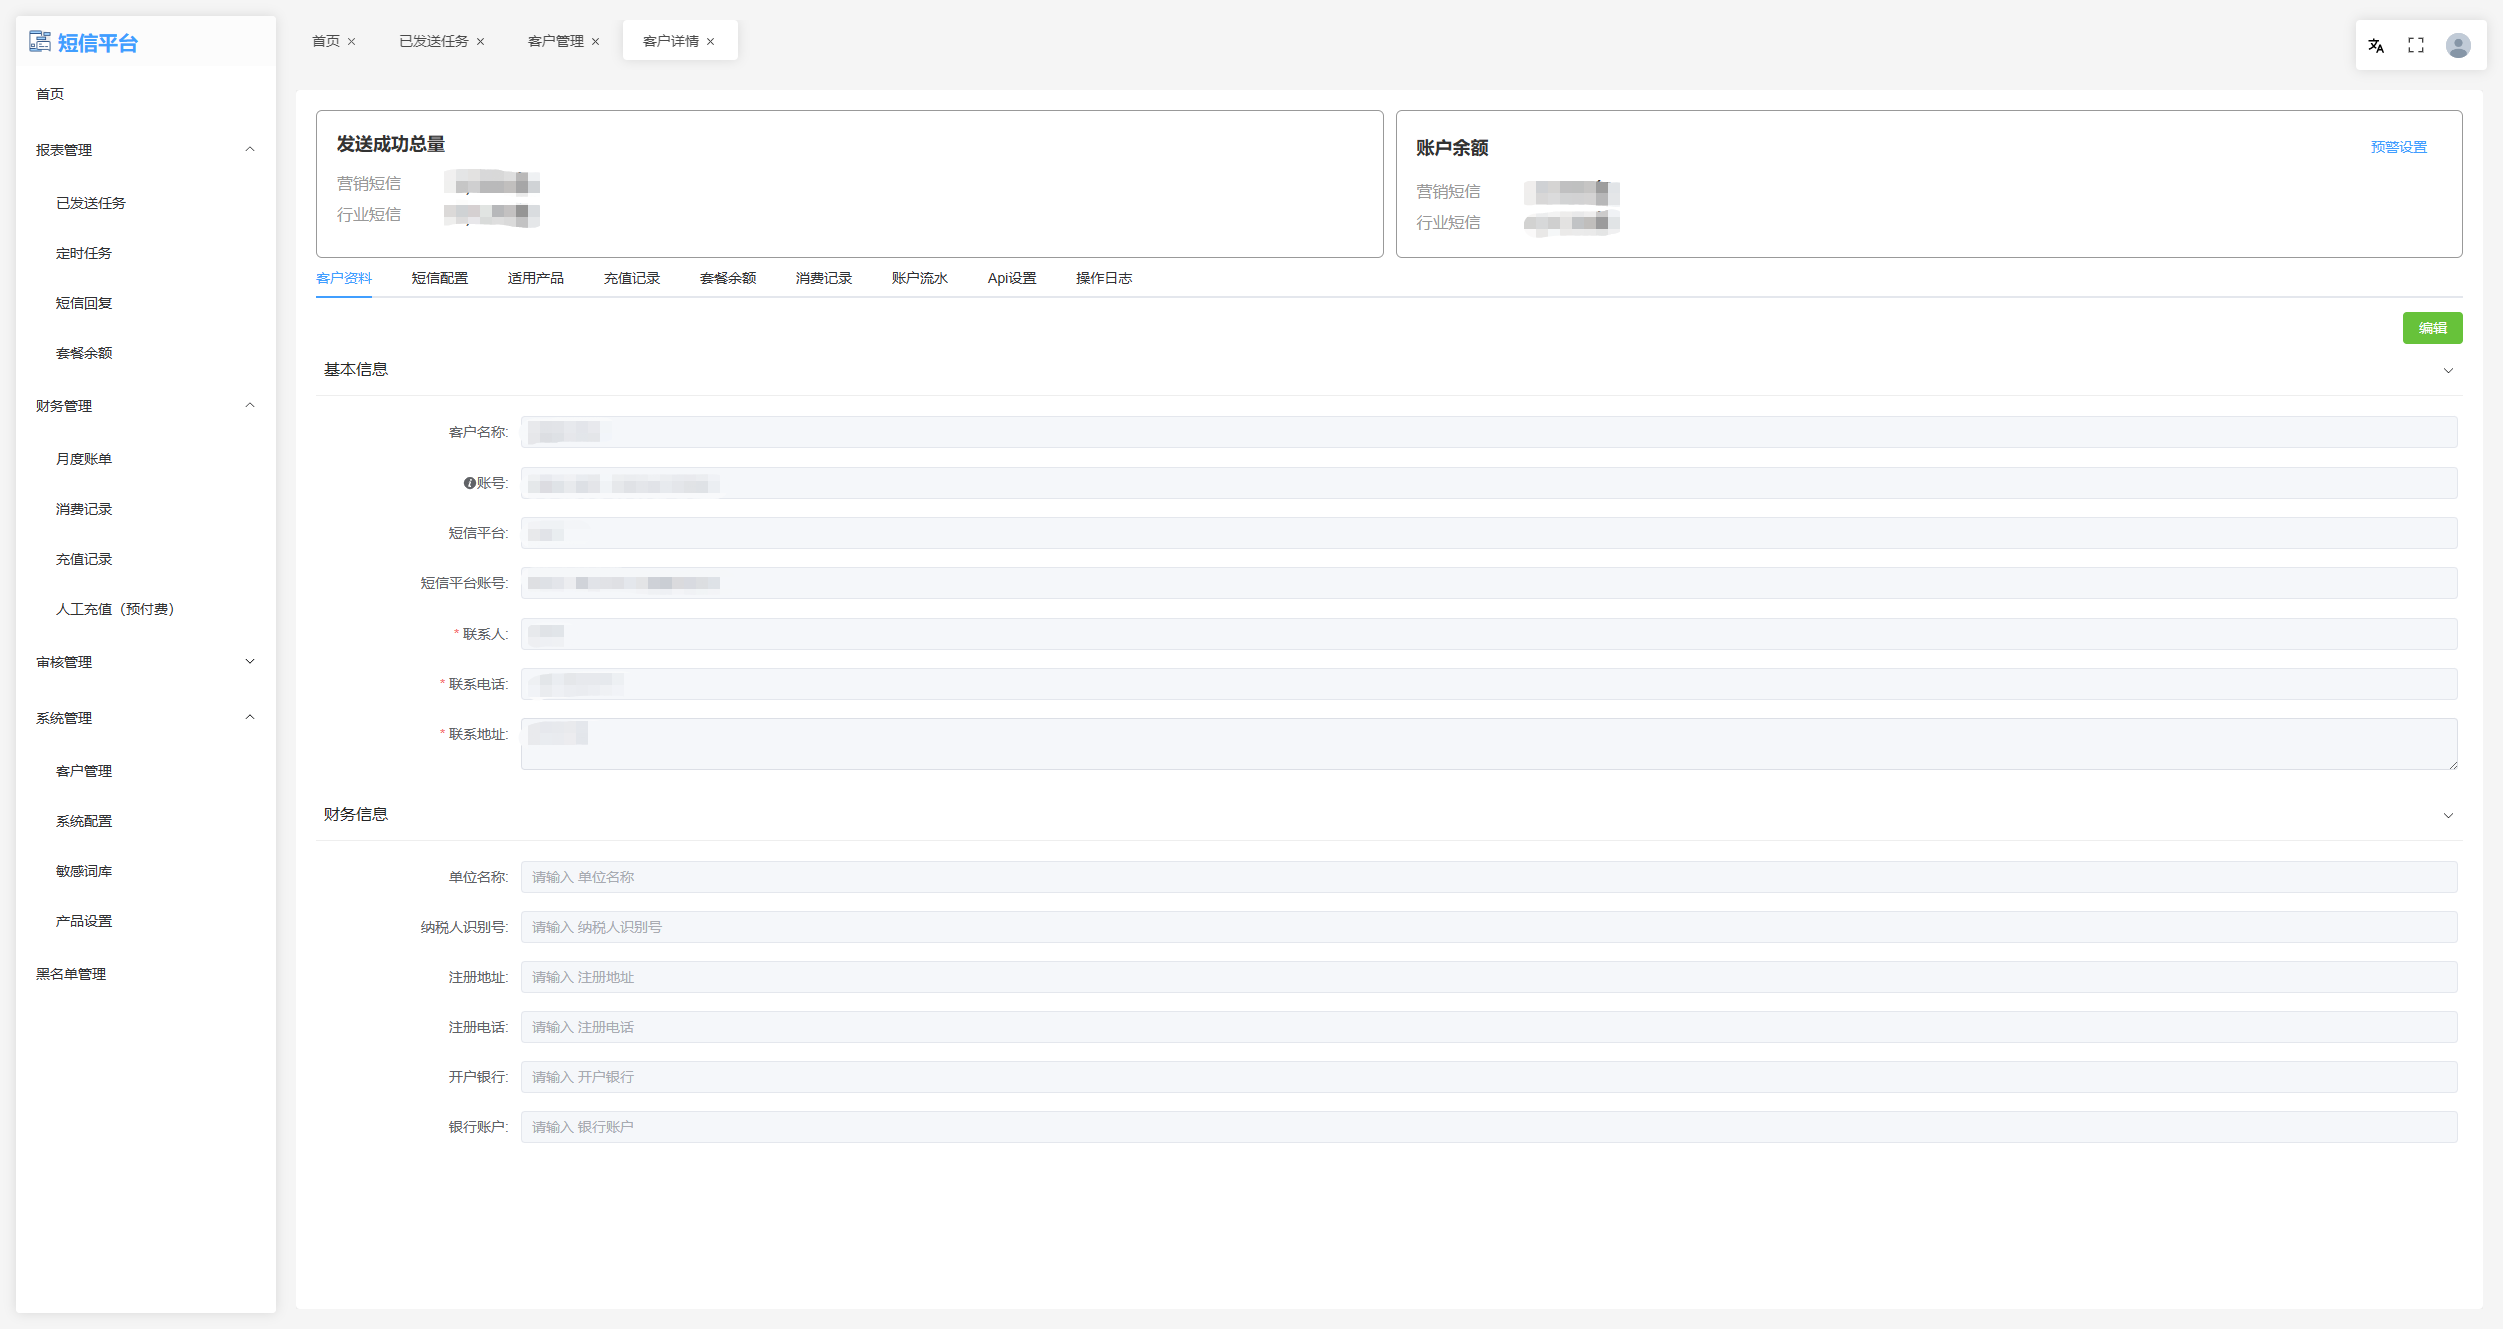Close the 客户管理 tab
The height and width of the screenshot is (1329, 2503).
click(596, 42)
